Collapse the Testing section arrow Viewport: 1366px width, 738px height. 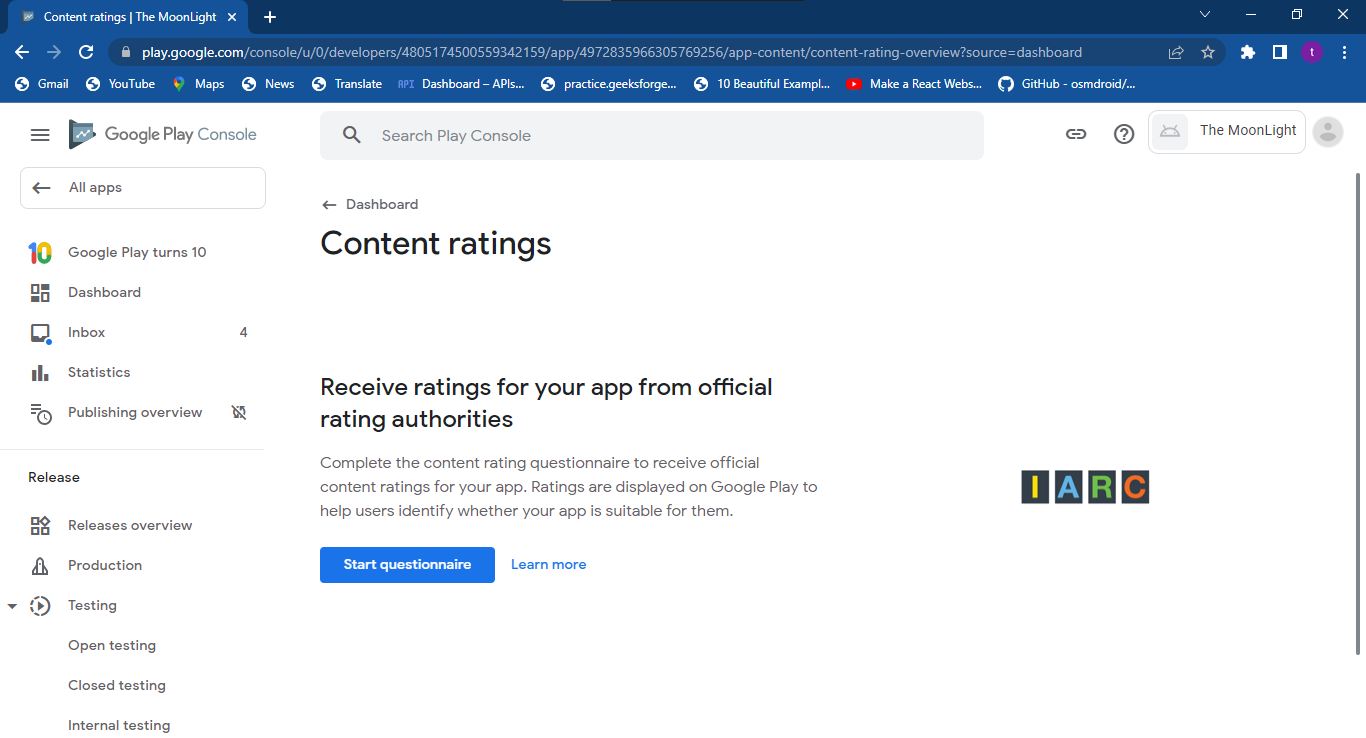pos(12,606)
